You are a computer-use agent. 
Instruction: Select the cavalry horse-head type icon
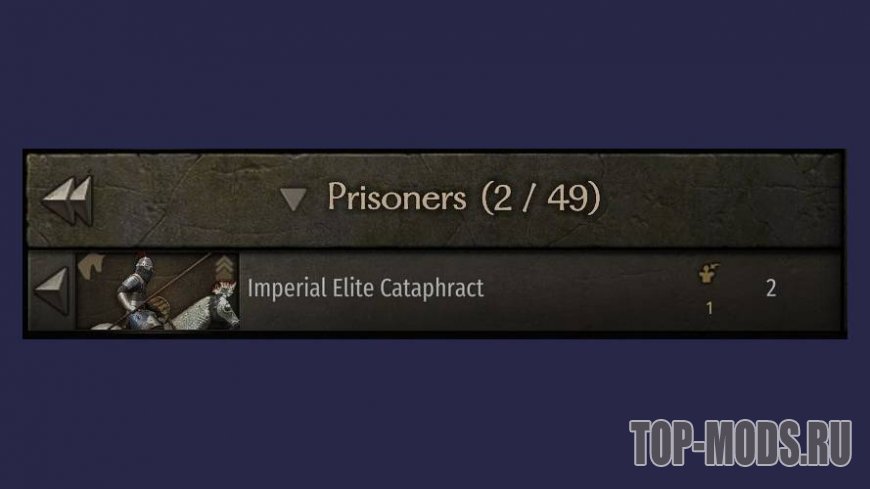[x=91, y=265]
